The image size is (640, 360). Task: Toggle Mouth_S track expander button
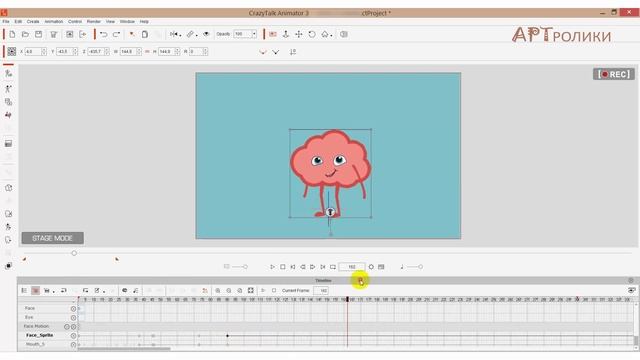click(x=73, y=344)
